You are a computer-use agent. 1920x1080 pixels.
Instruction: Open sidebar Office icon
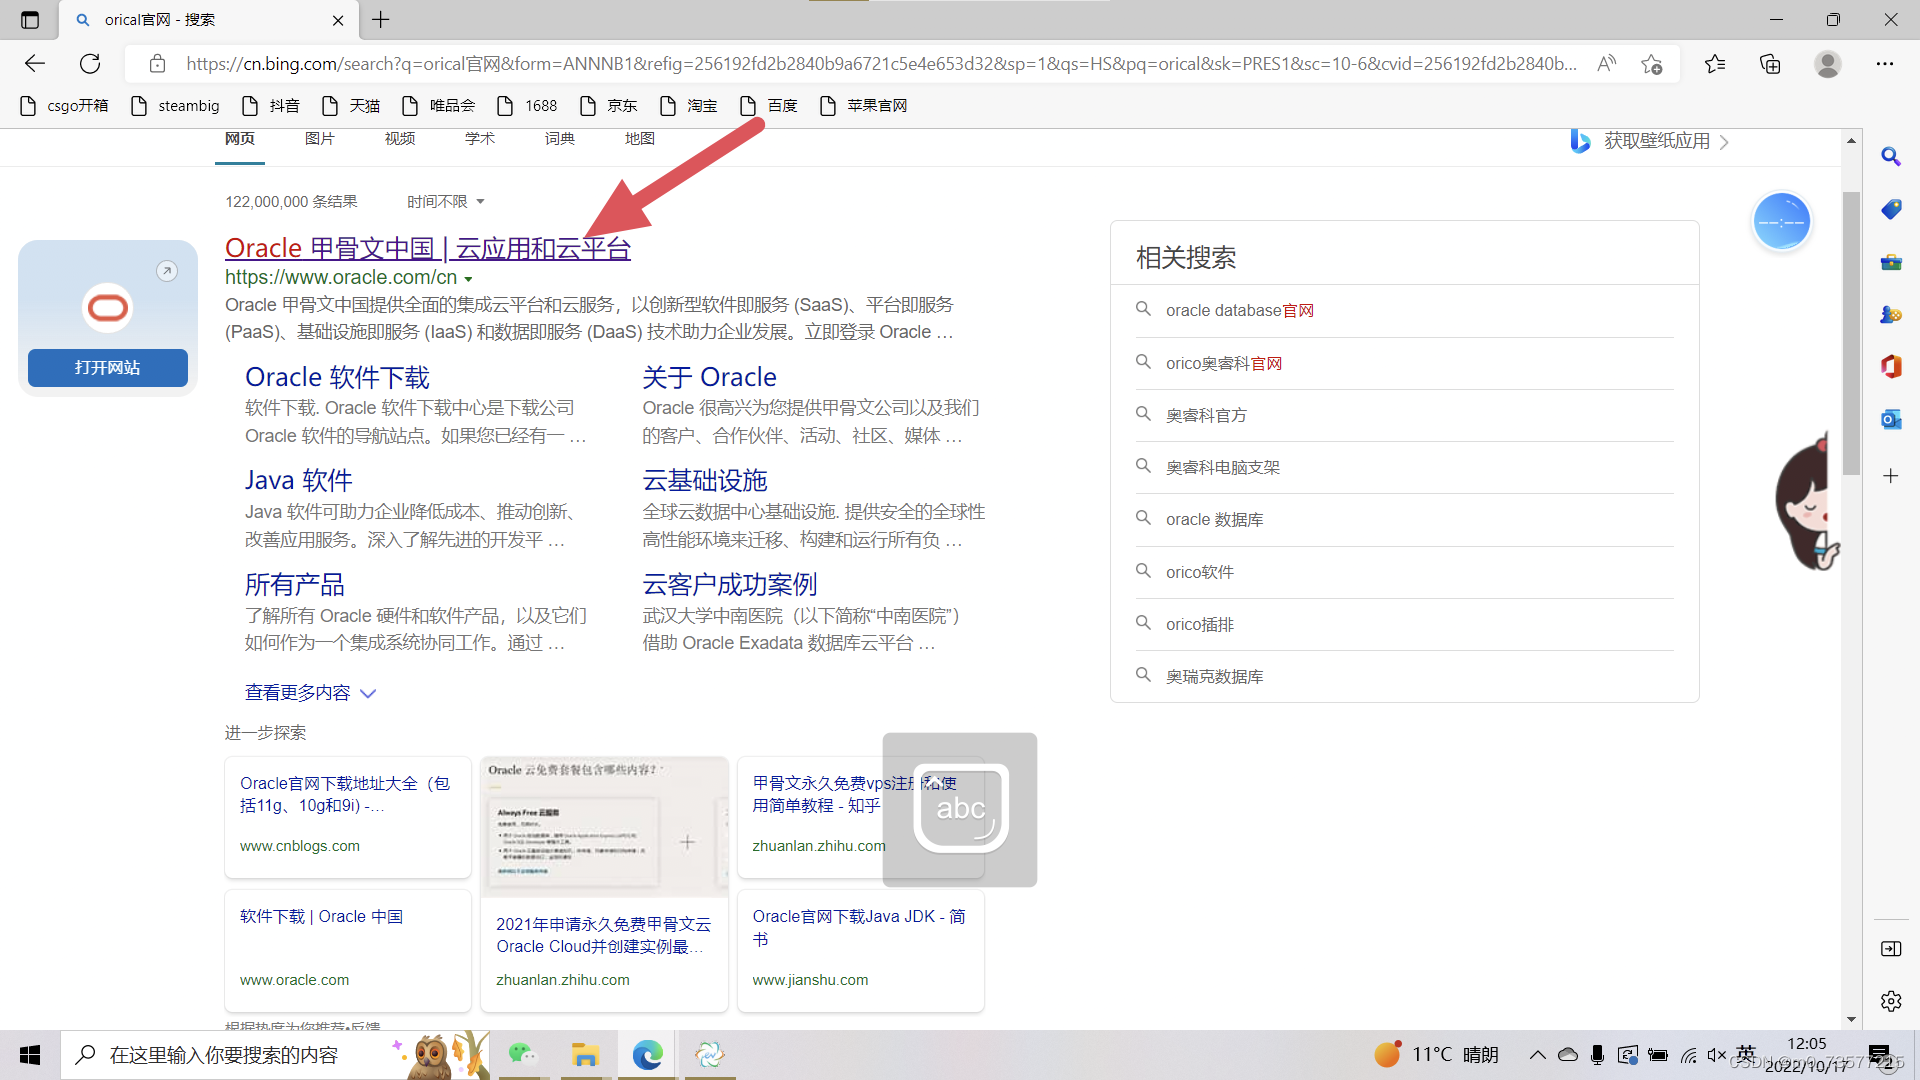[x=1890, y=366]
